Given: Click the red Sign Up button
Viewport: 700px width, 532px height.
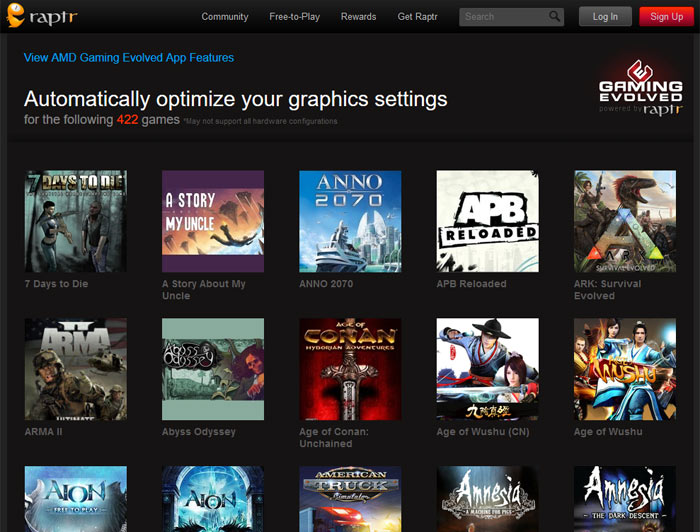Looking at the screenshot, I should [667, 17].
